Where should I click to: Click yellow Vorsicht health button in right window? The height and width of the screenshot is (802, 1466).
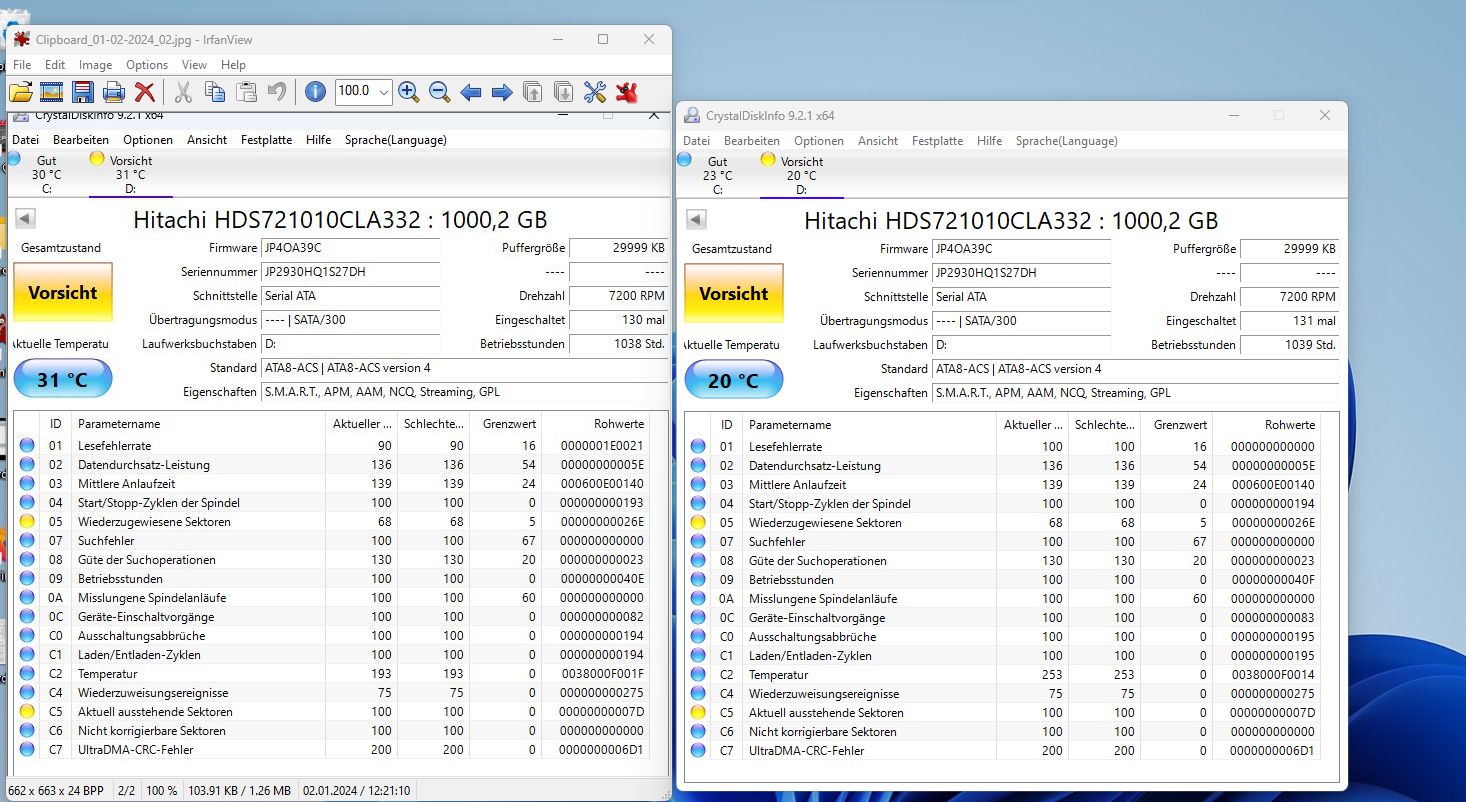pyautogui.click(x=734, y=293)
